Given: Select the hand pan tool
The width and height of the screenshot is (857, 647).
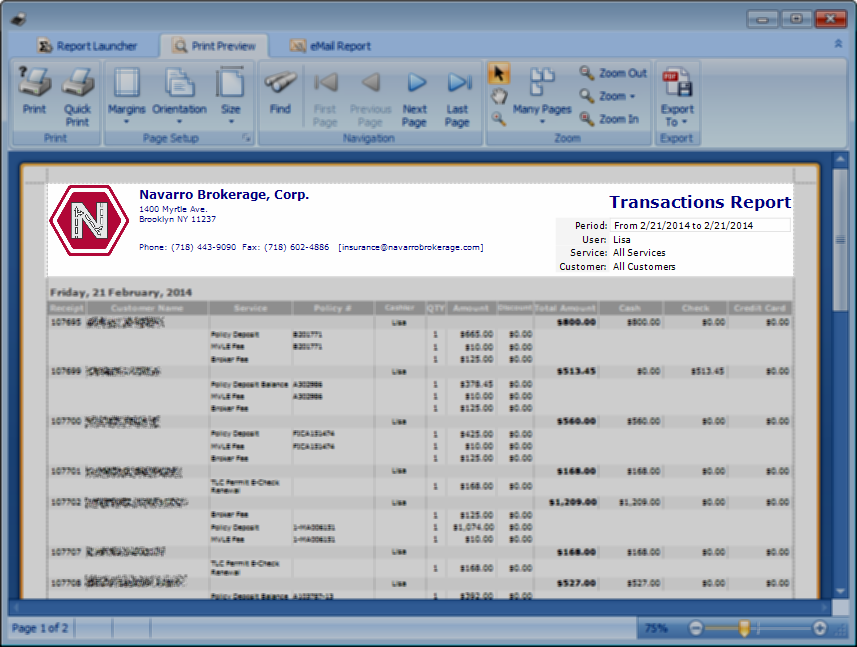Looking at the screenshot, I should click(x=498, y=96).
